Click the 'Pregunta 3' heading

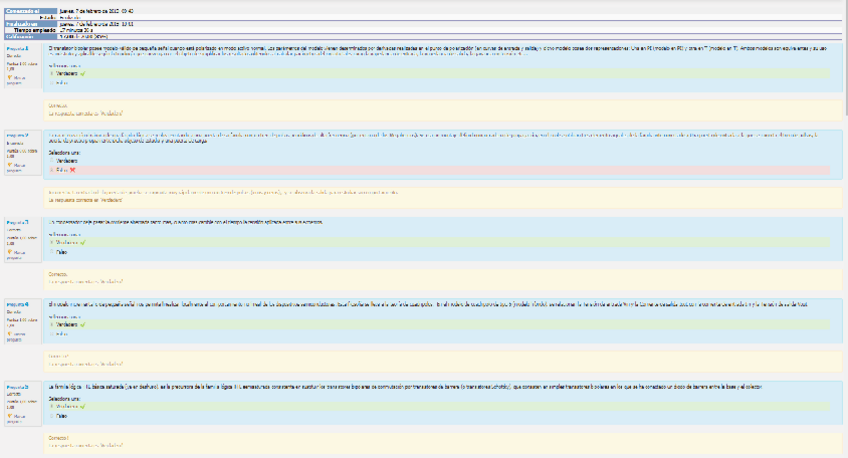click(17, 222)
